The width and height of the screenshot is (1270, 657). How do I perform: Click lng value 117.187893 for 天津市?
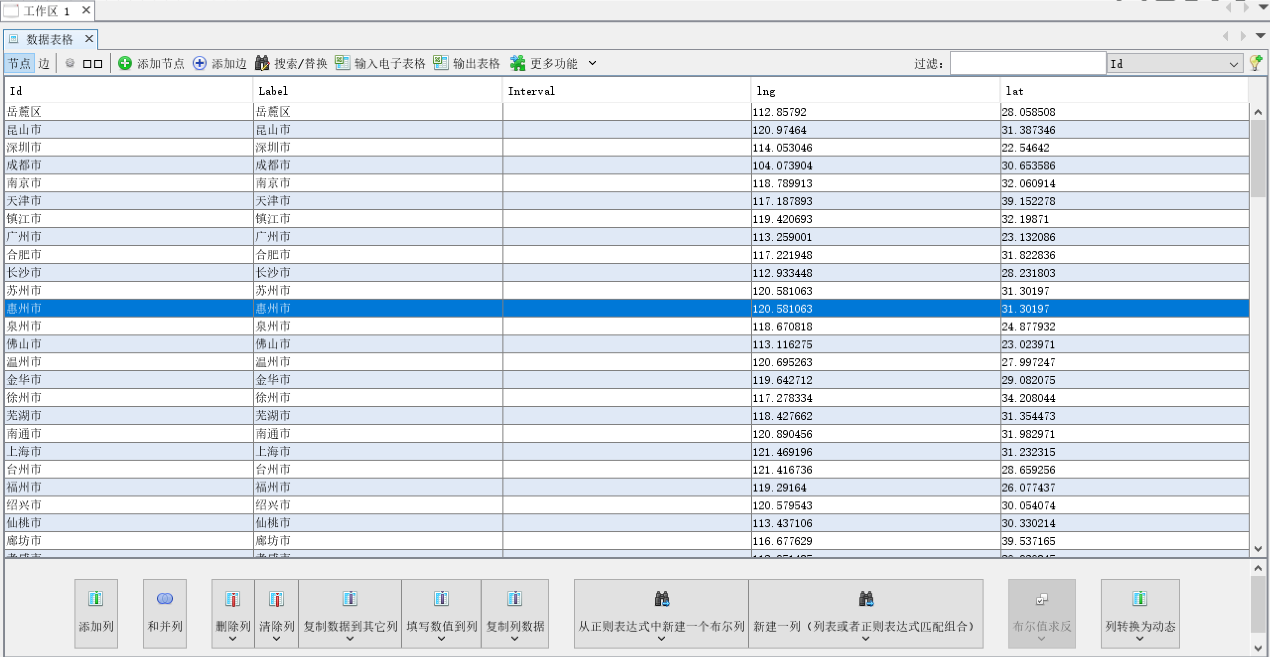[x=876, y=202]
